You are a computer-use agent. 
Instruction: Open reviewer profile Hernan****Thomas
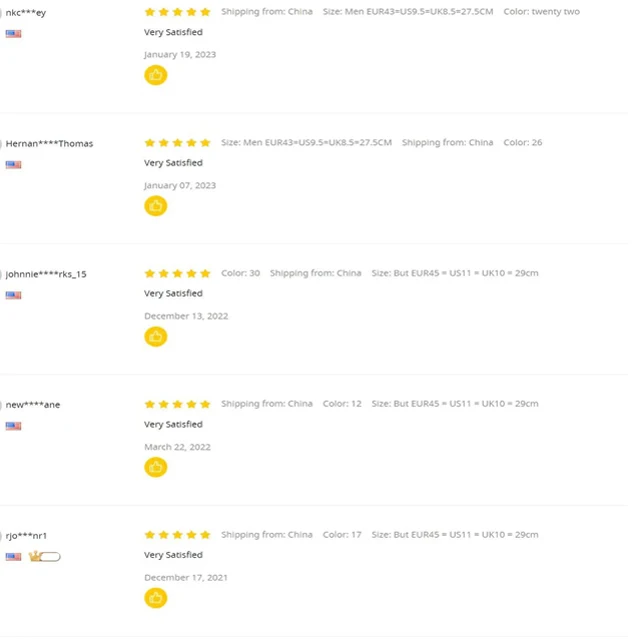point(49,144)
